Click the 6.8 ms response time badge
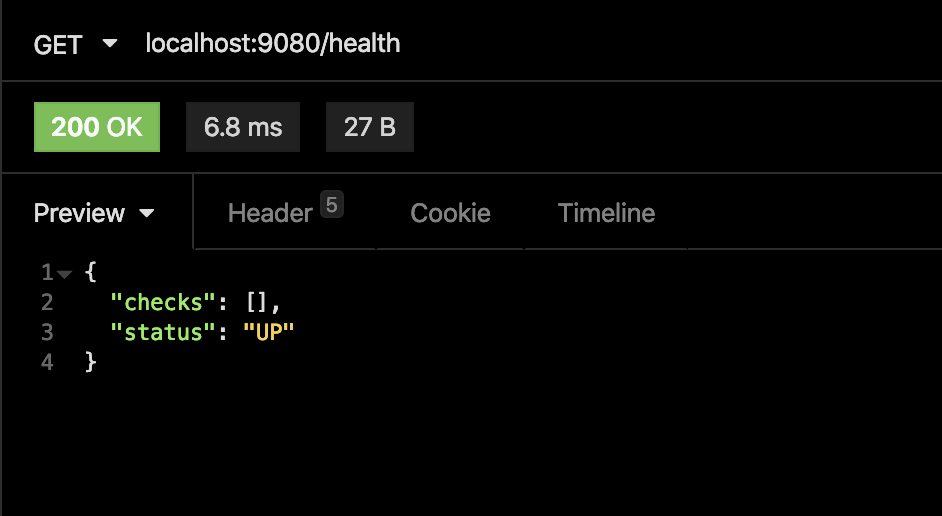Viewport: 942px width, 516px height. [x=243, y=127]
